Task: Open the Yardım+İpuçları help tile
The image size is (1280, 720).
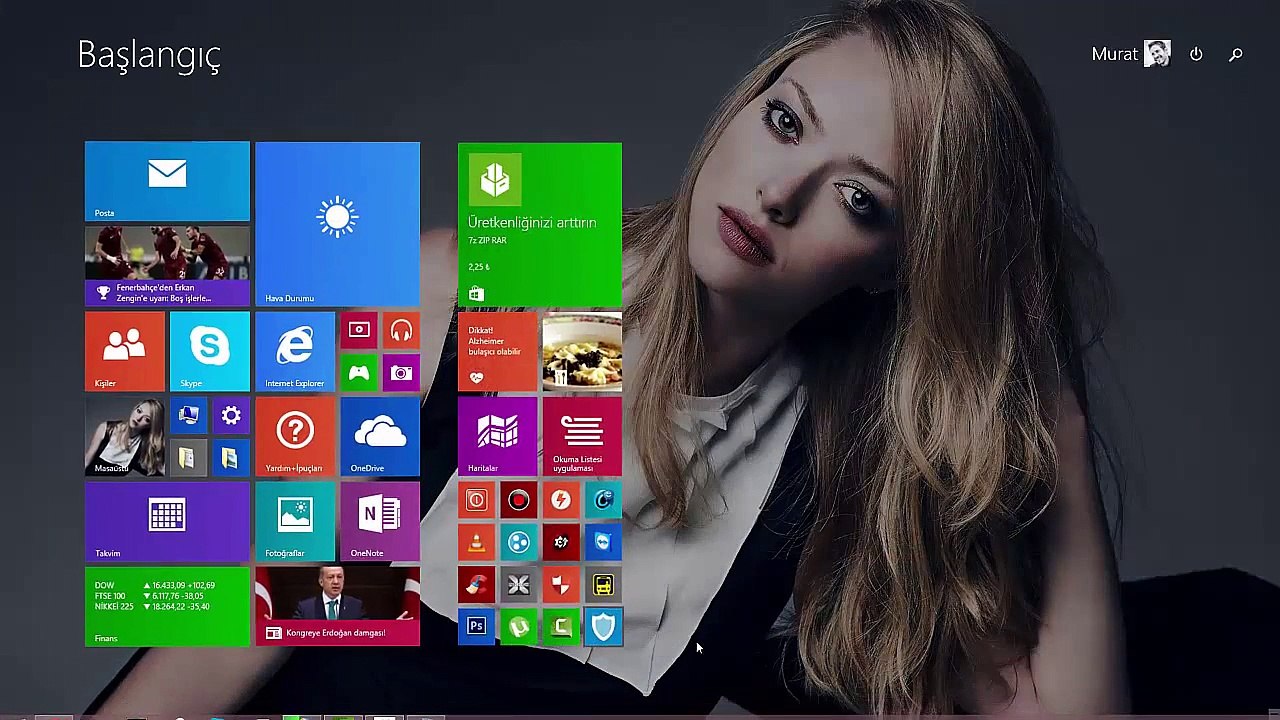Action: coord(295,436)
